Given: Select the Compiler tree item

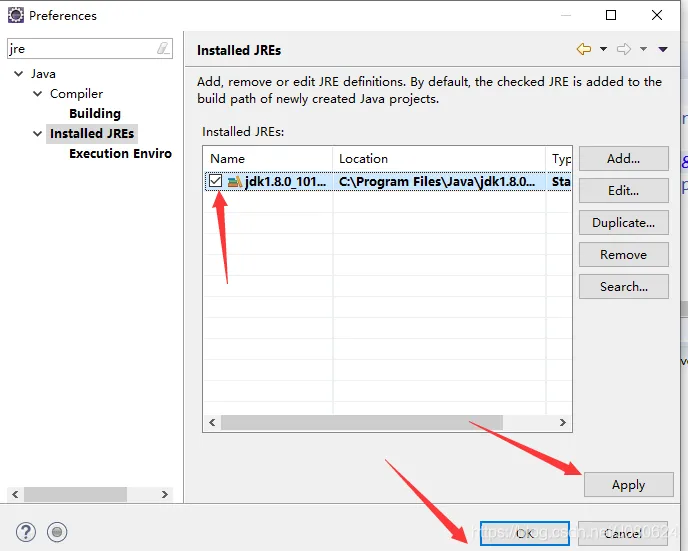Looking at the screenshot, I should [x=76, y=93].
